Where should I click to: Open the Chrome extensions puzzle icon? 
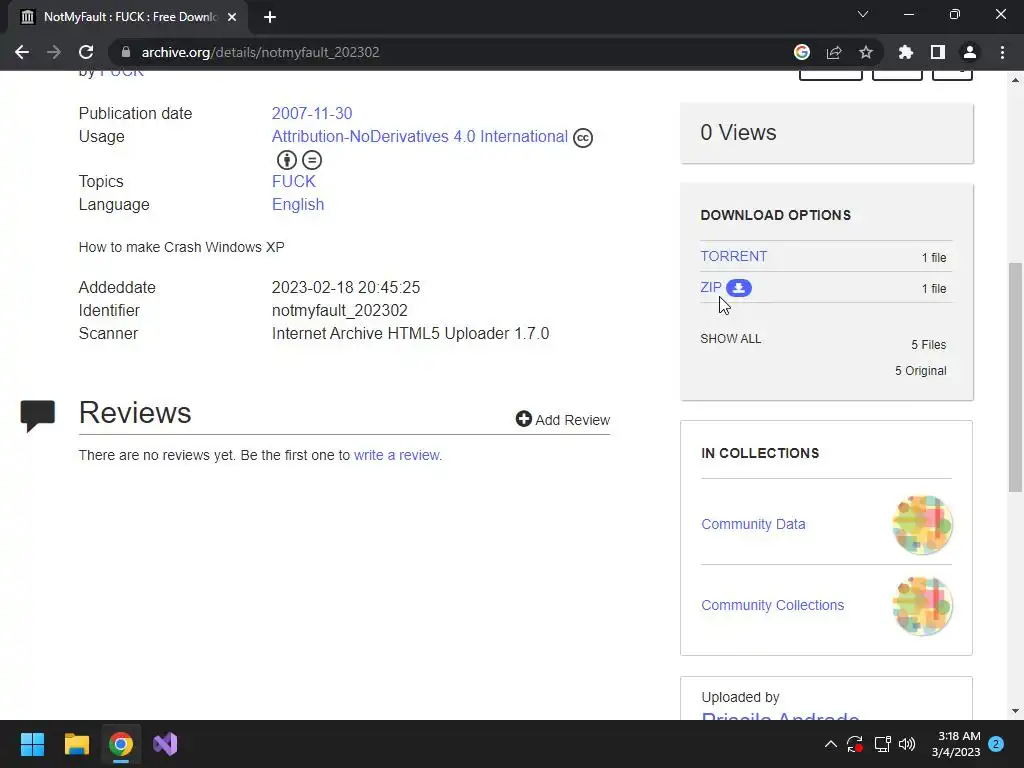(905, 52)
